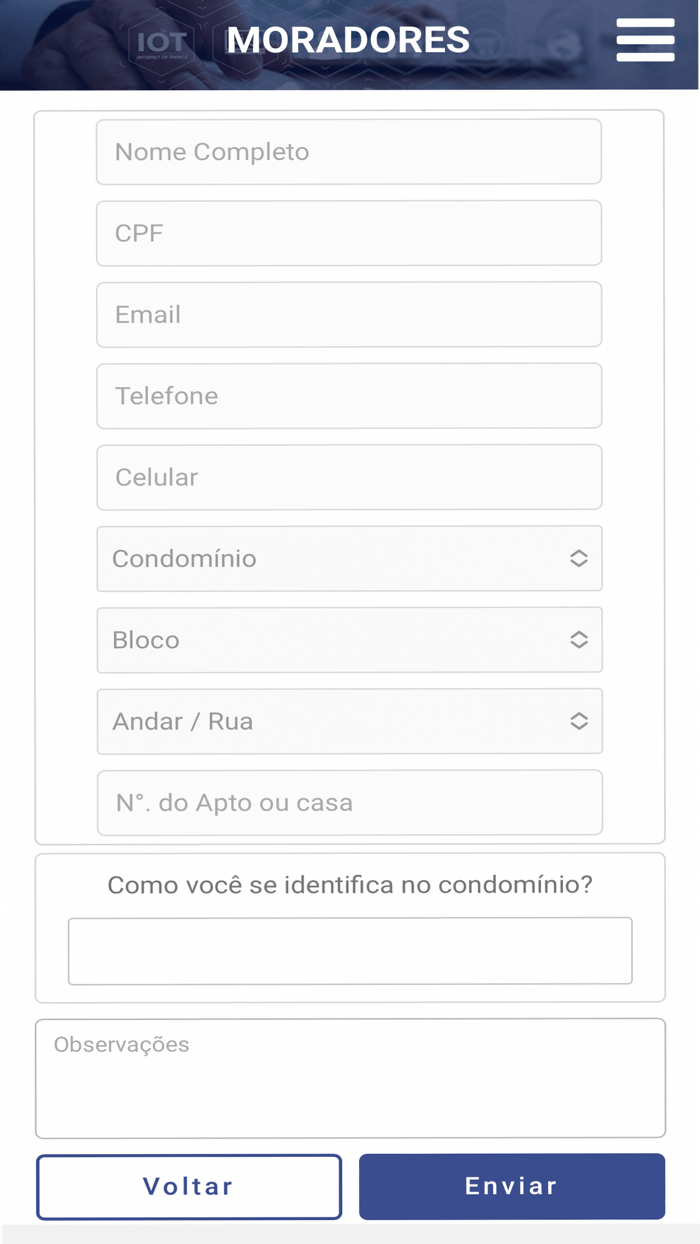Click the condominium identification input box
700x1244 pixels.
coord(350,951)
